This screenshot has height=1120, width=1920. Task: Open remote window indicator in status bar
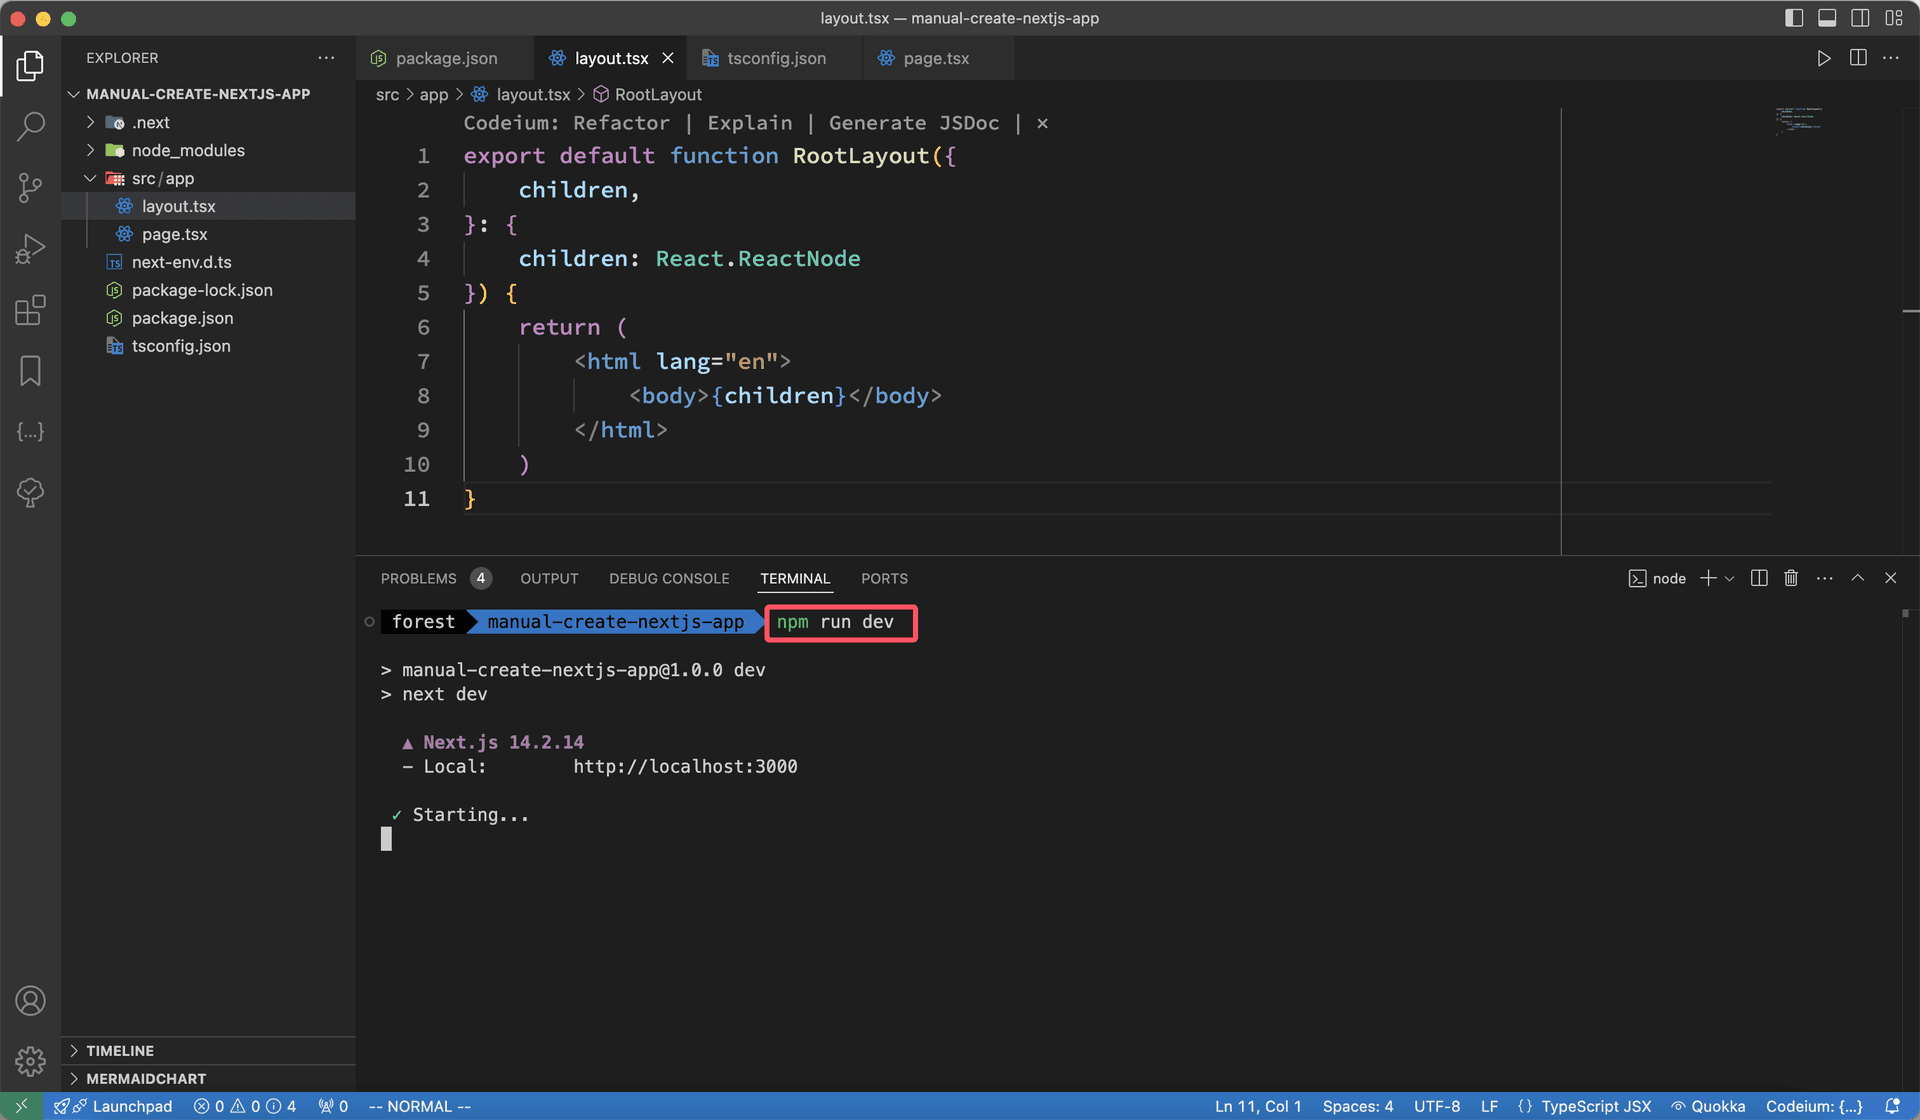(21, 1106)
